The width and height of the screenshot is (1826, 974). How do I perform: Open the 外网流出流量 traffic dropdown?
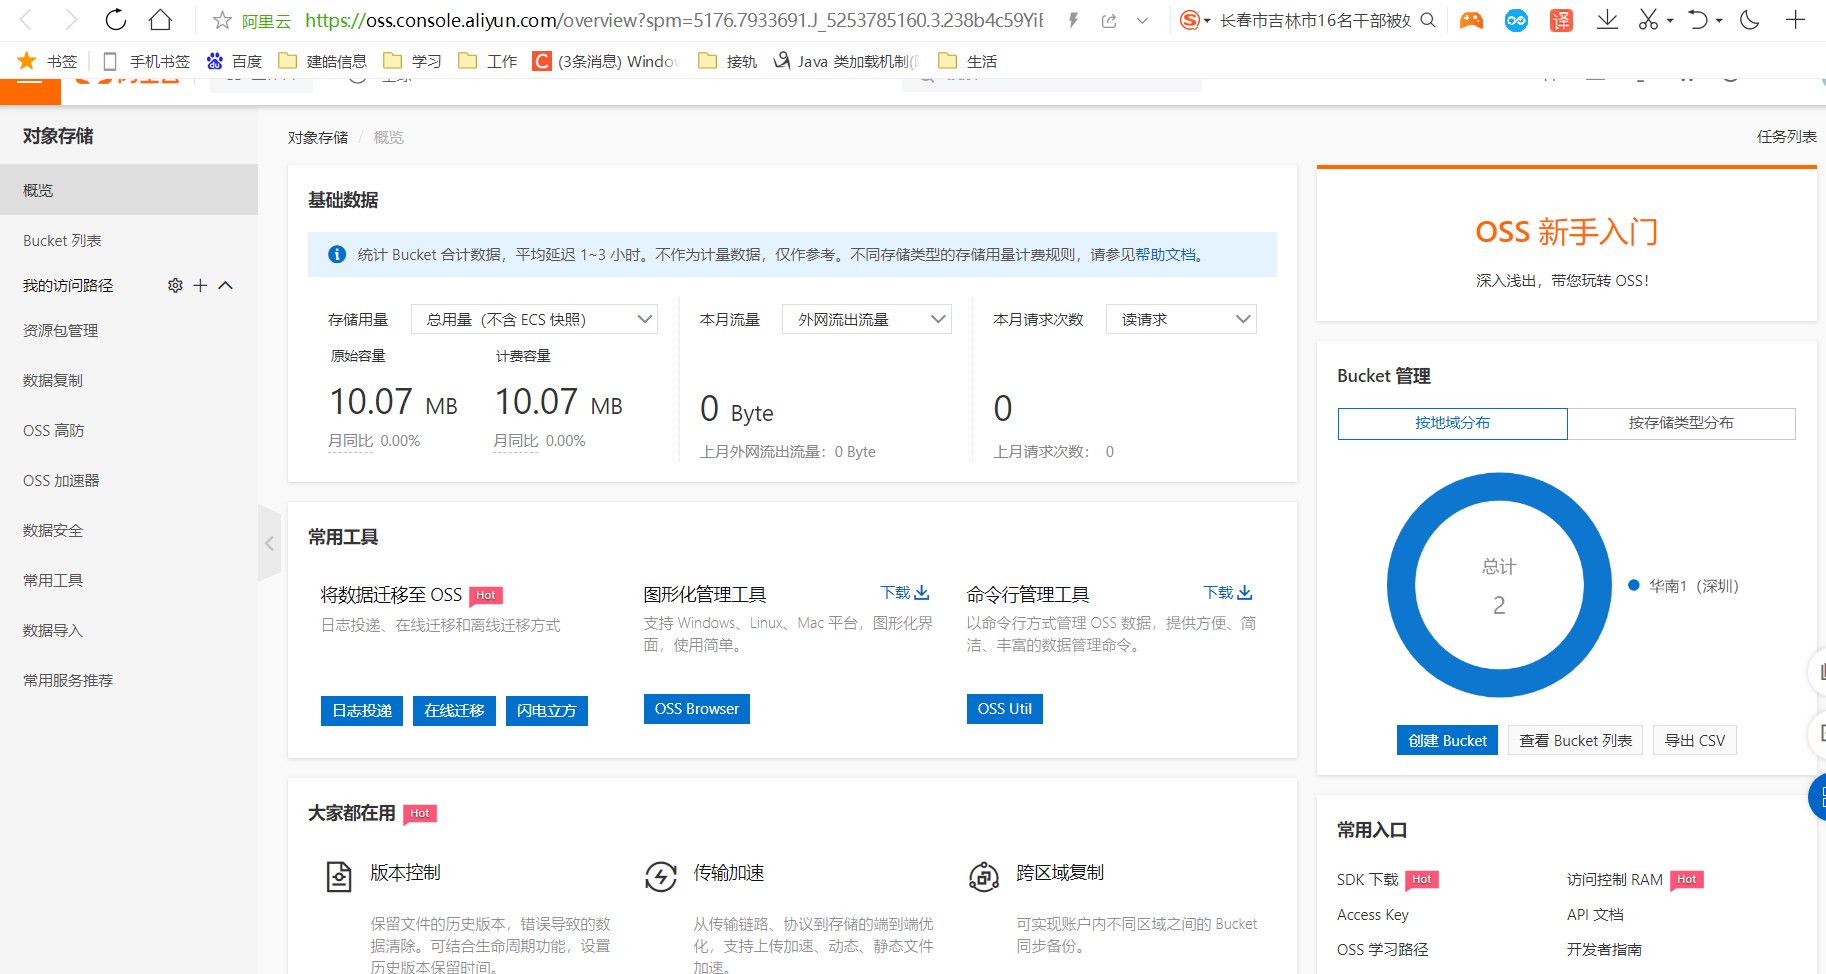coord(866,319)
